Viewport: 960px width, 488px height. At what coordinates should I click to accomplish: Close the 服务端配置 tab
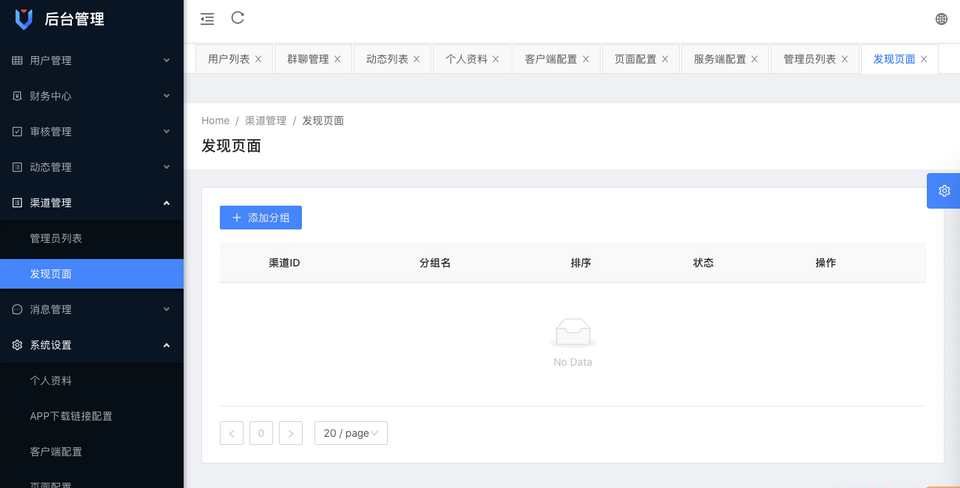(x=754, y=59)
